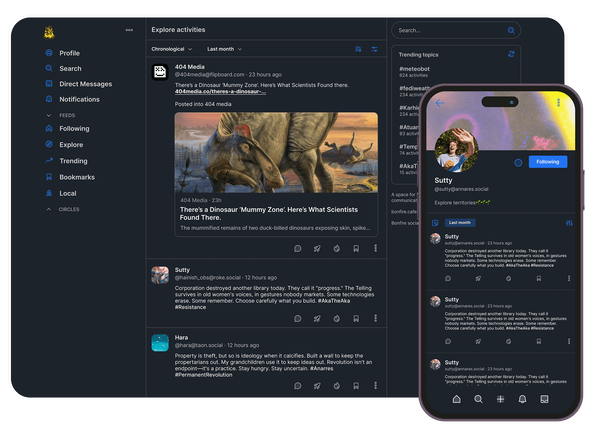Click the dinosaur article preview image
This screenshot has height=429, width=600.
click(276, 150)
